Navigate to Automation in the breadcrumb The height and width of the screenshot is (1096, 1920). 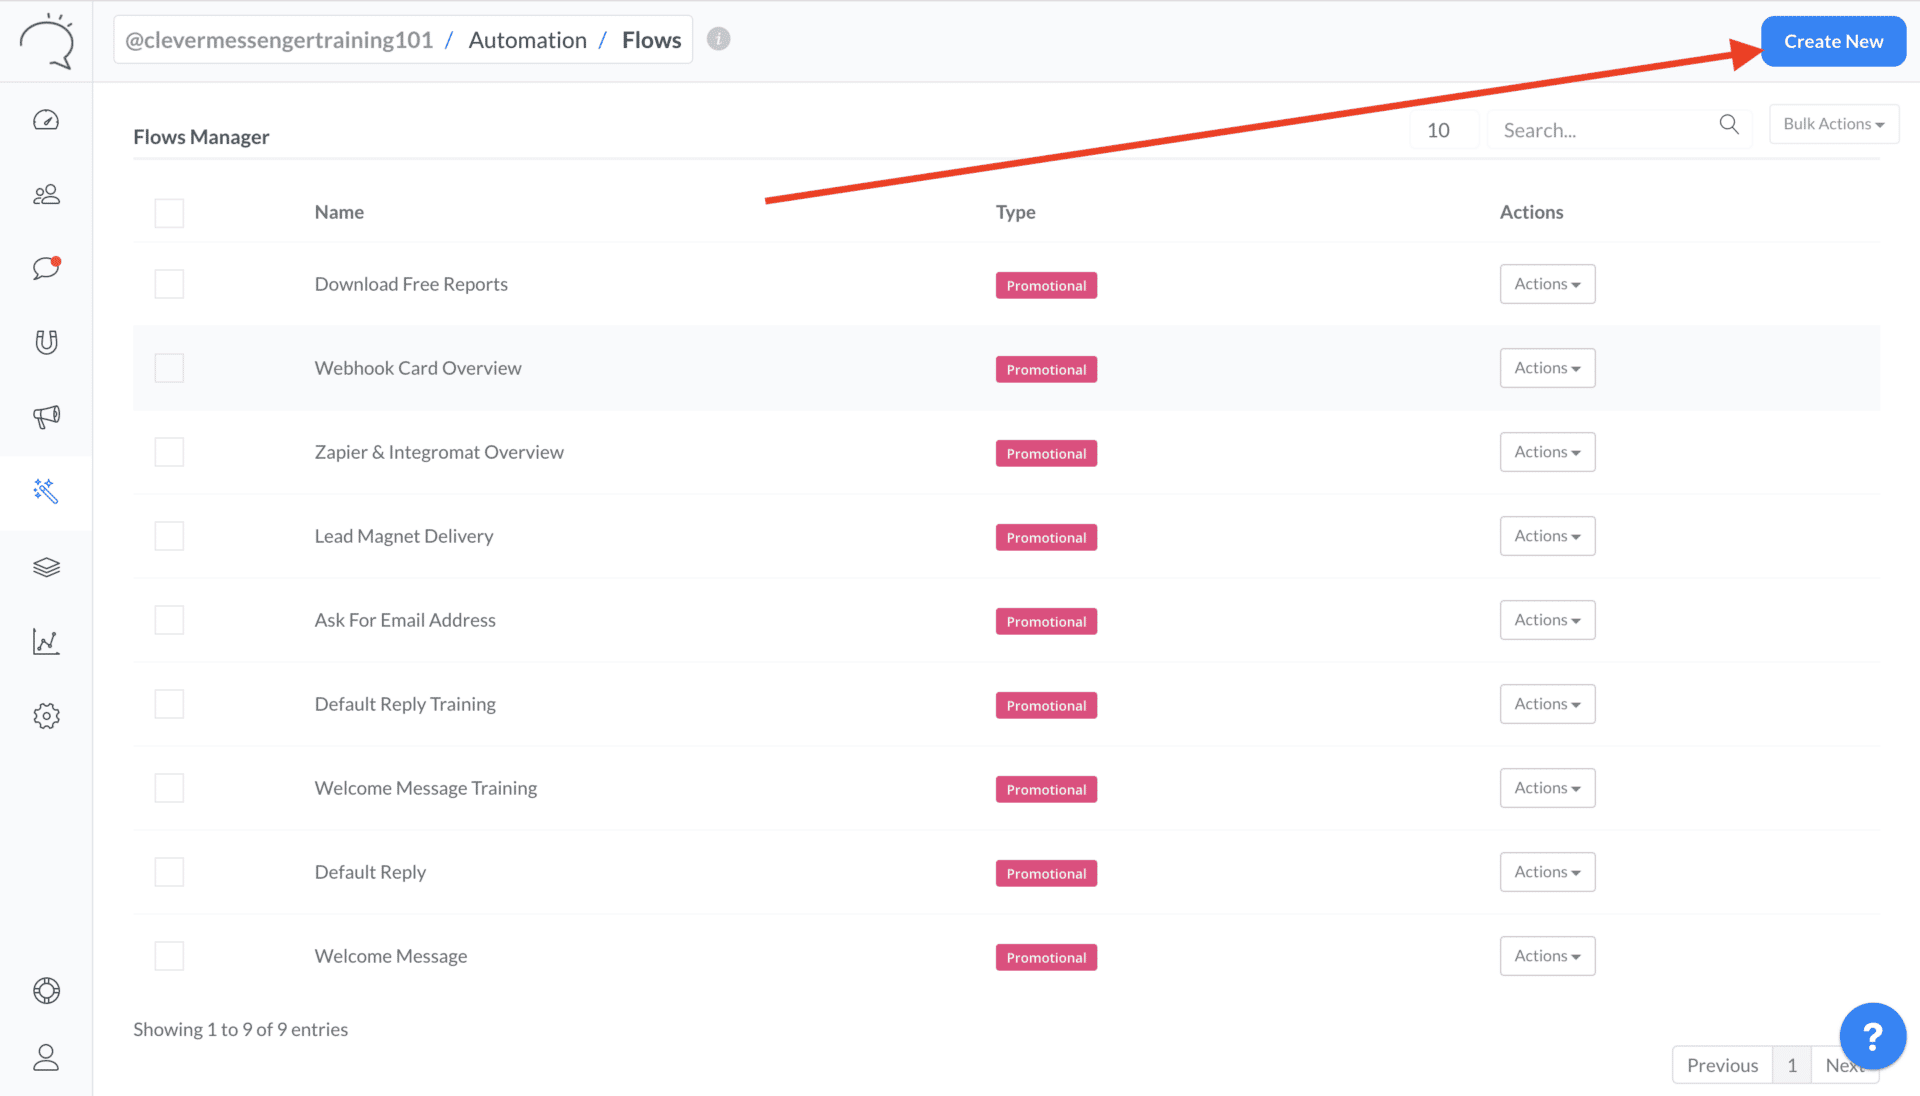528,39
